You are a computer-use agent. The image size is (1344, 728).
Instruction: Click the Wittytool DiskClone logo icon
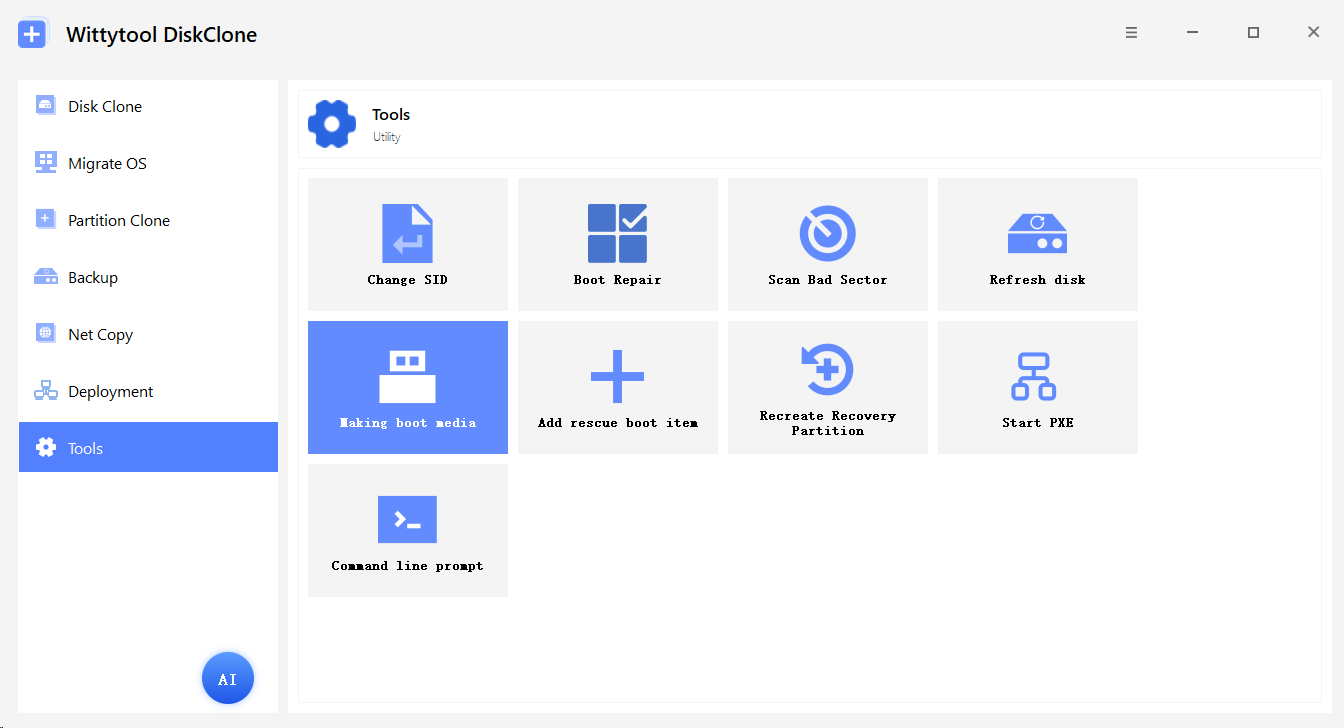point(33,34)
